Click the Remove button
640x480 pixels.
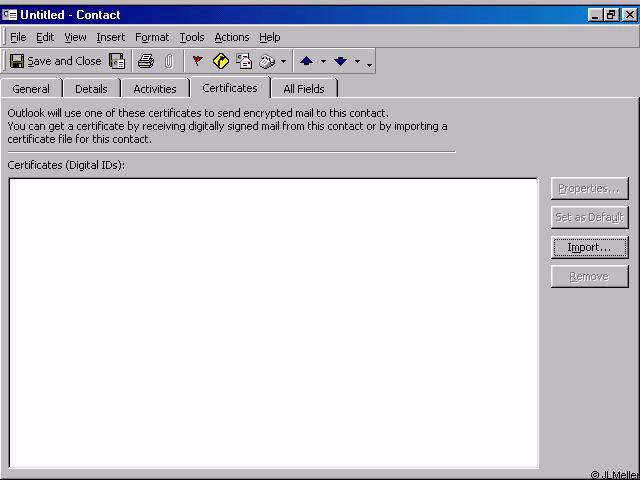coord(589,277)
